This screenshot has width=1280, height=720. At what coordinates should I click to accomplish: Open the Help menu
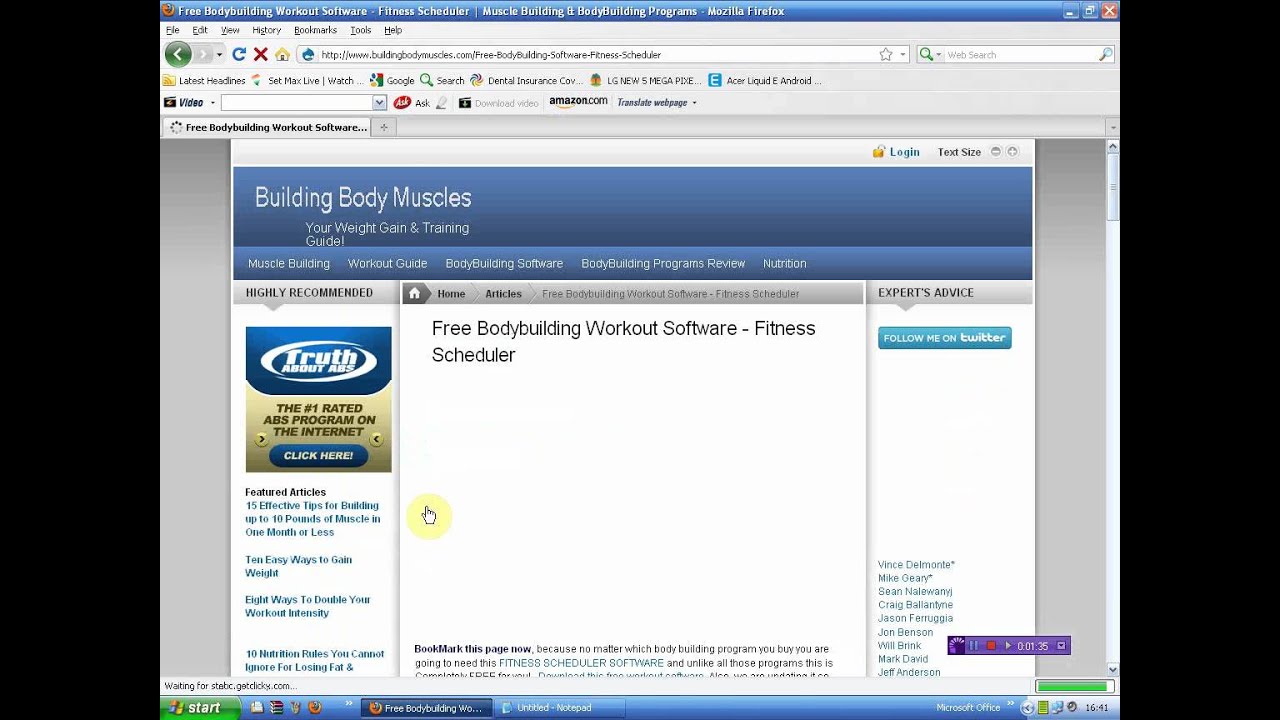[x=393, y=30]
